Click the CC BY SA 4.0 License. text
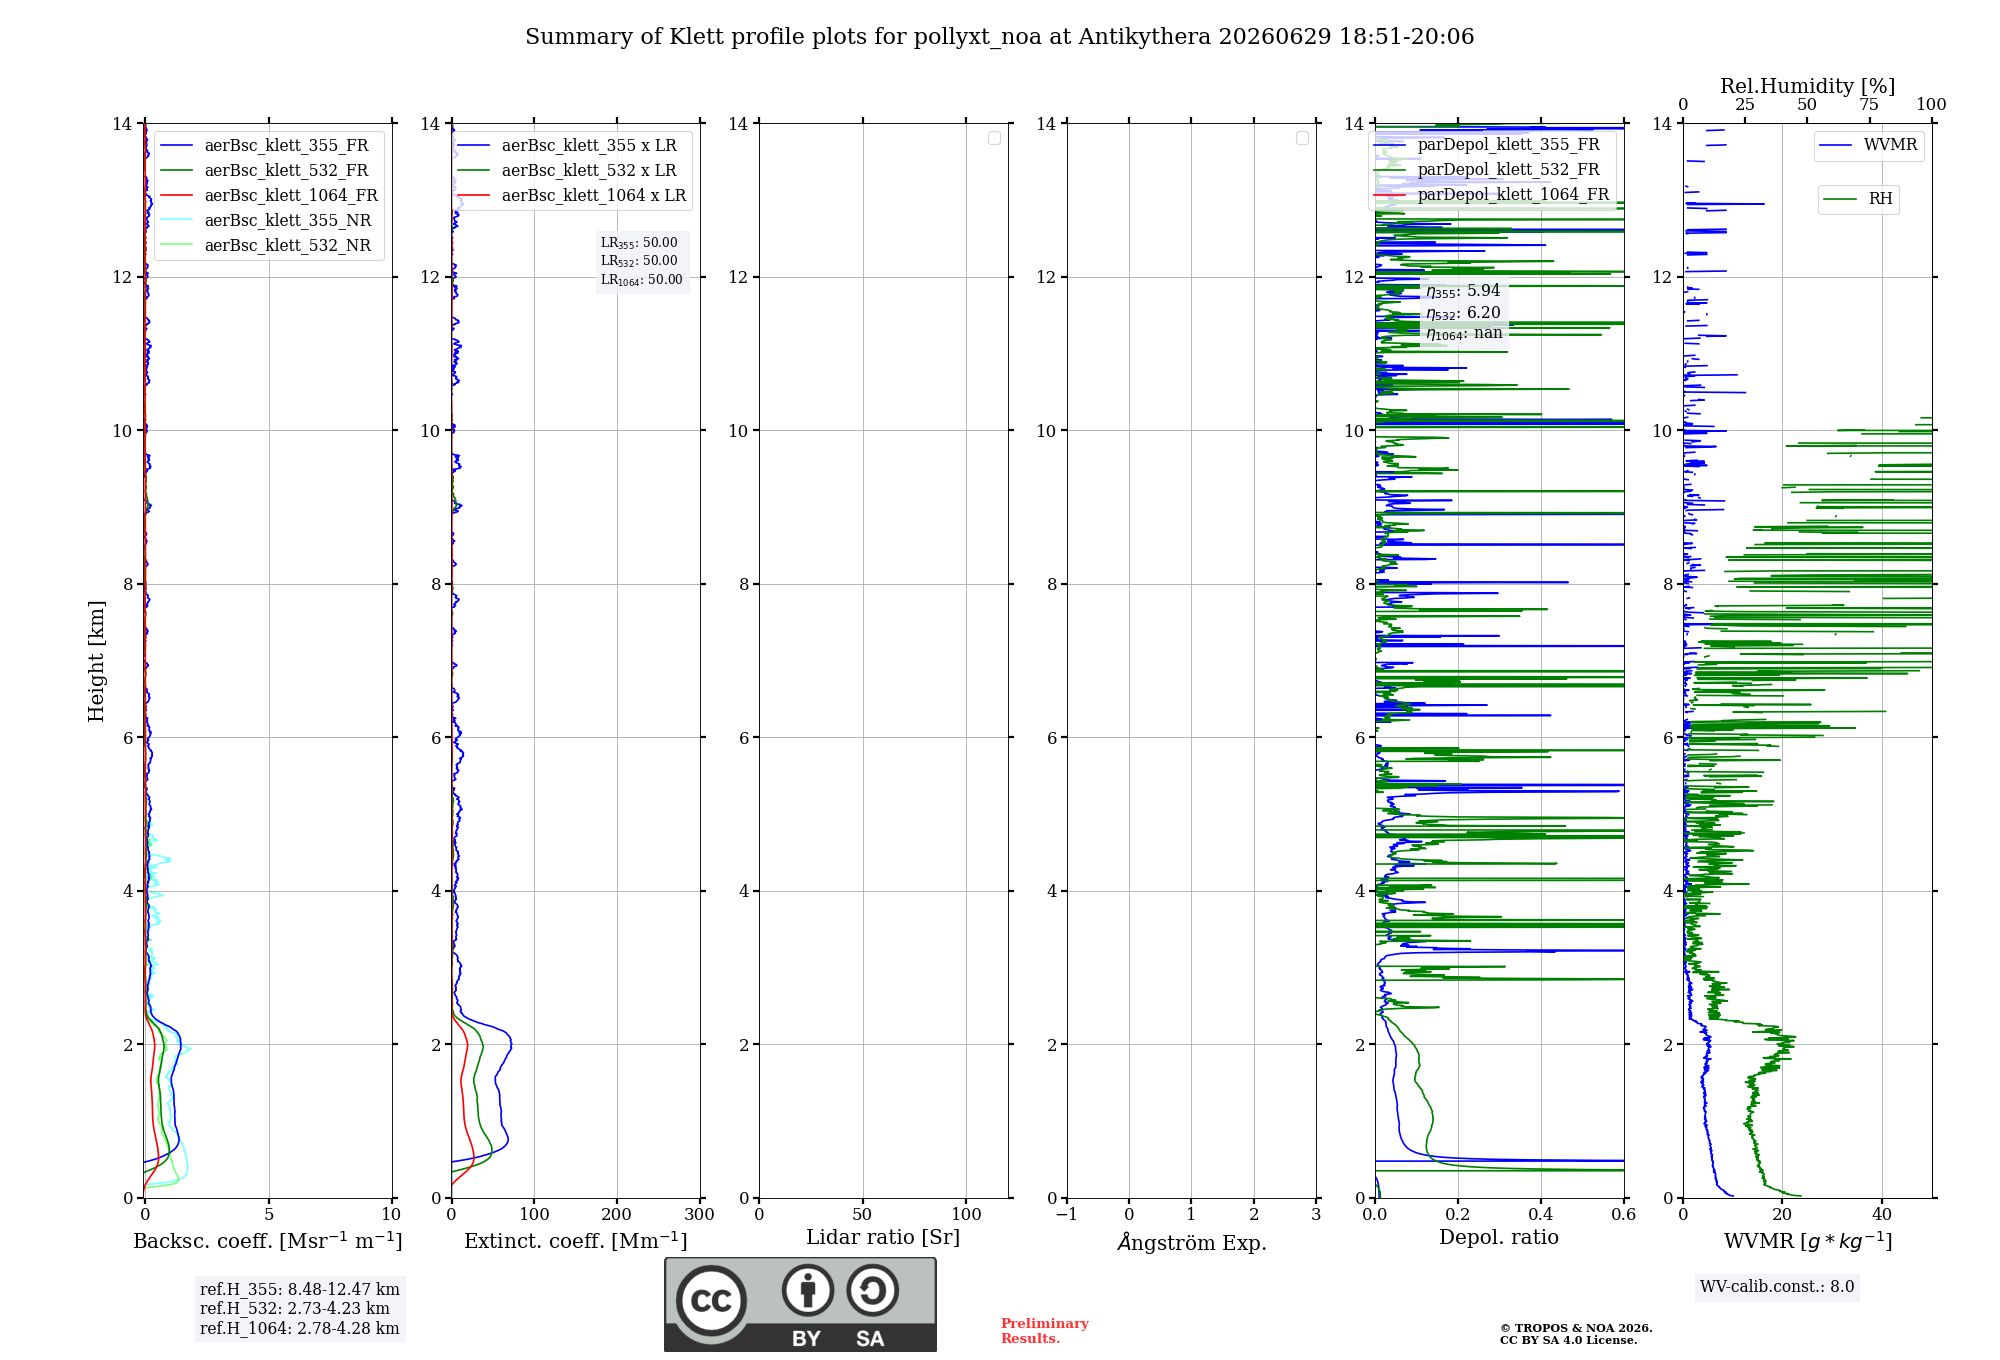This screenshot has height=1360, width=2000. pyautogui.click(x=1569, y=1341)
